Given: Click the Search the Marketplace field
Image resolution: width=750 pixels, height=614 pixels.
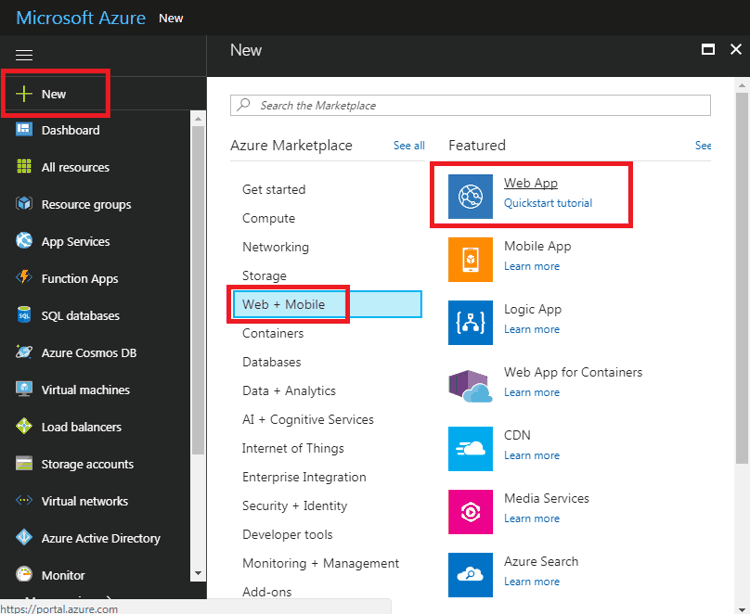Looking at the screenshot, I should pyautogui.click(x=470, y=105).
